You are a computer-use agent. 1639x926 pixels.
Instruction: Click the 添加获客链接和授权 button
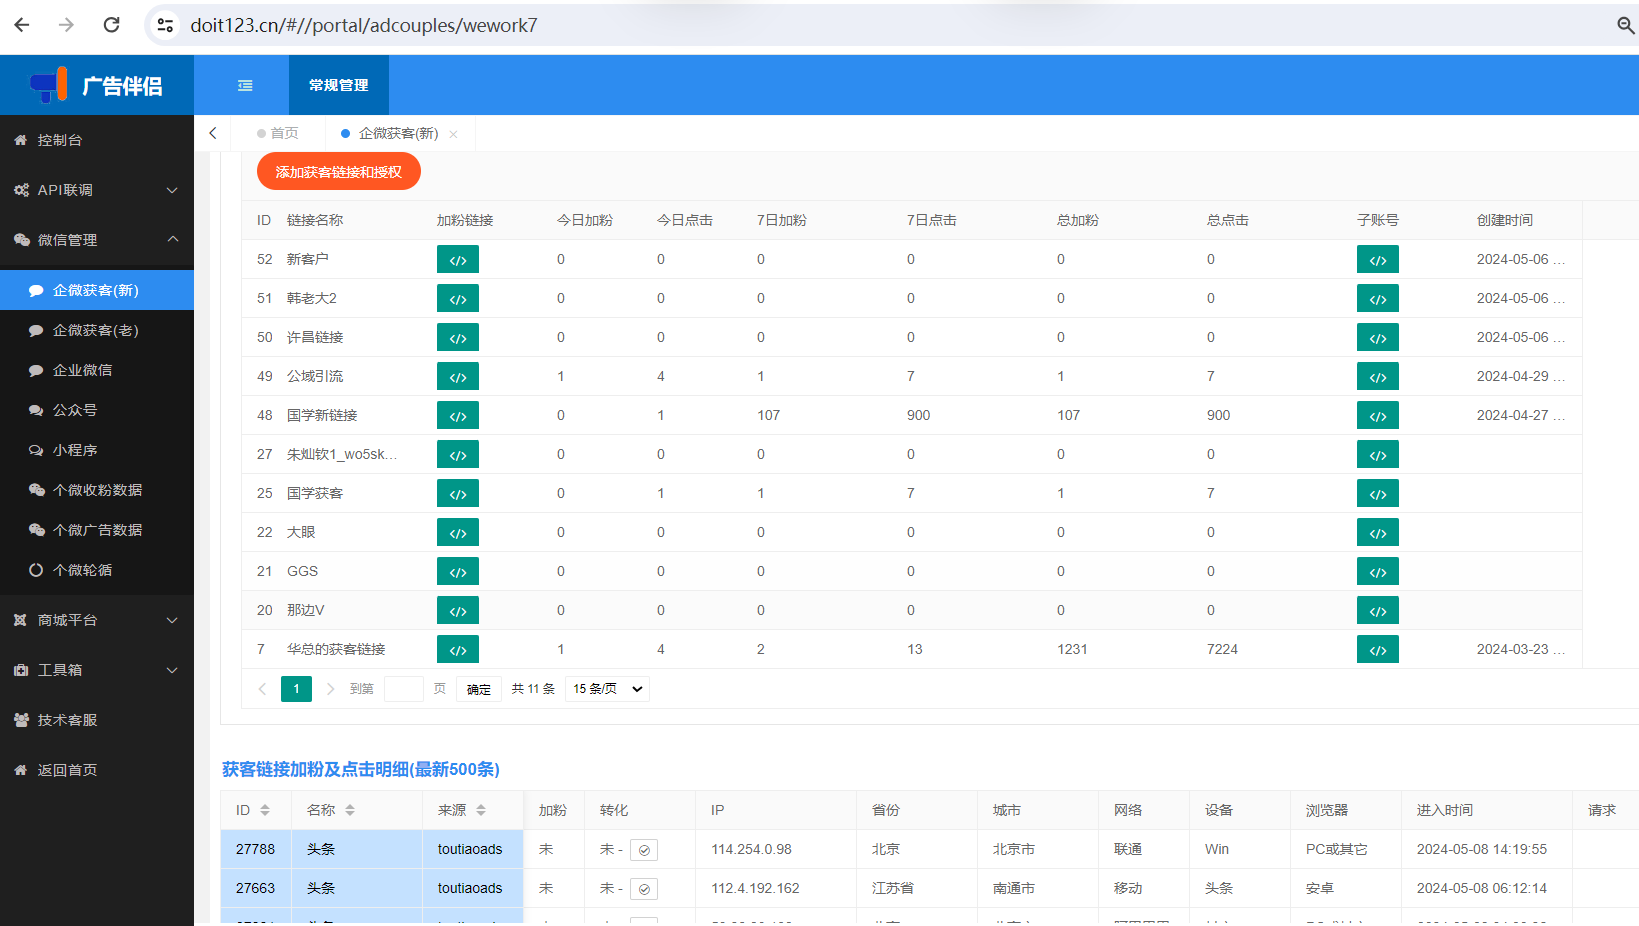point(339,172)
